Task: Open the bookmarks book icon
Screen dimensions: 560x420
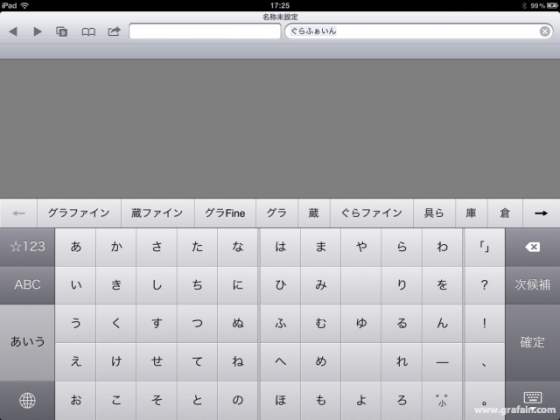Action: [x=88, y=32]
